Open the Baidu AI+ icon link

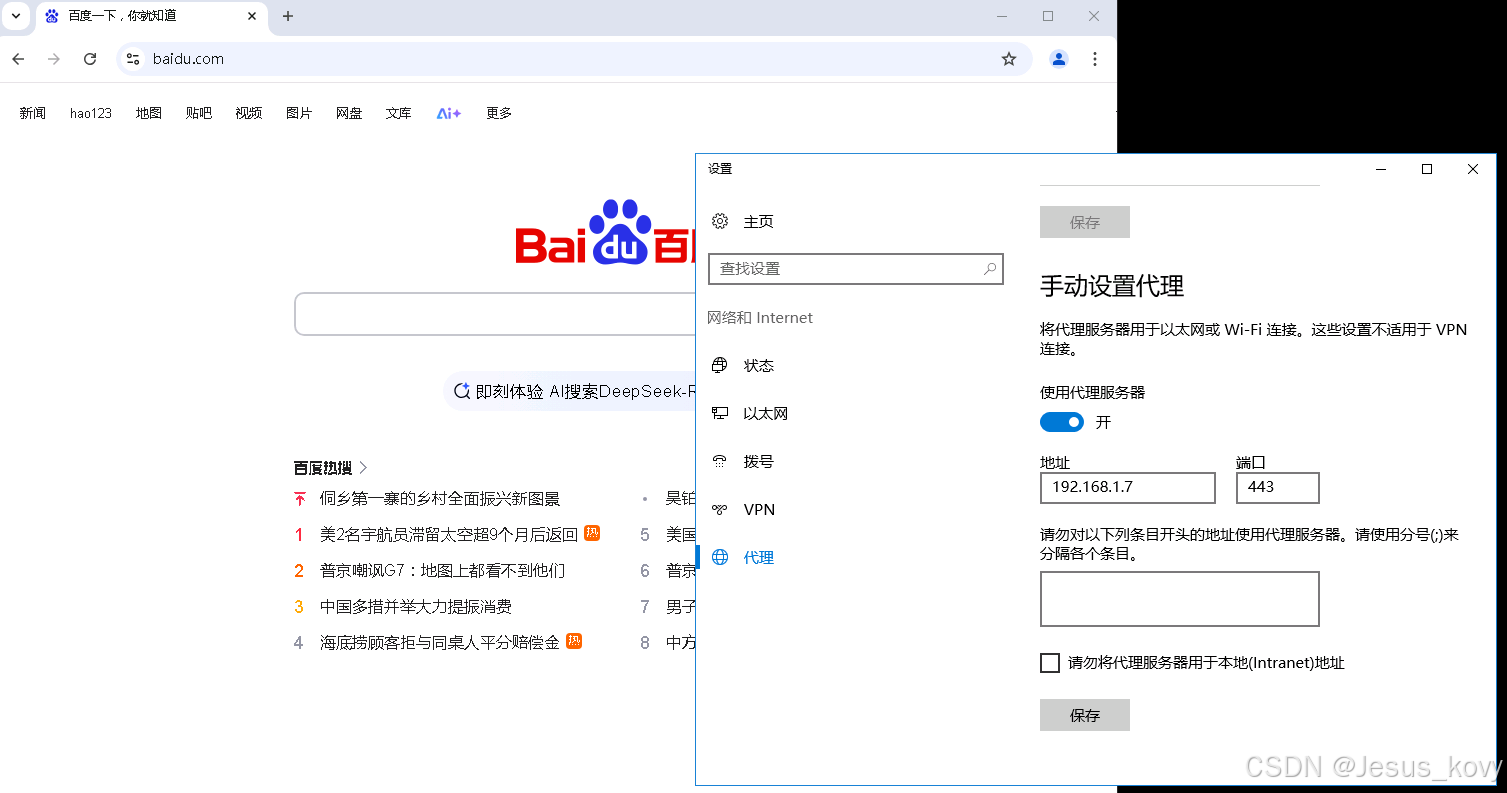click(449, 113)
